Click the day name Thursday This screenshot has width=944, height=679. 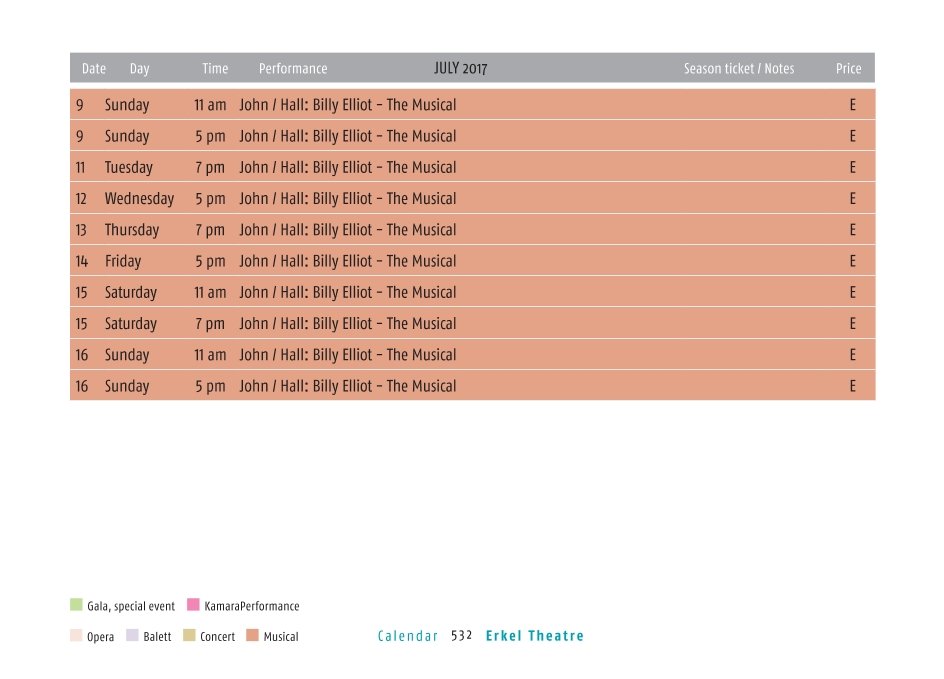coord(132,230)
